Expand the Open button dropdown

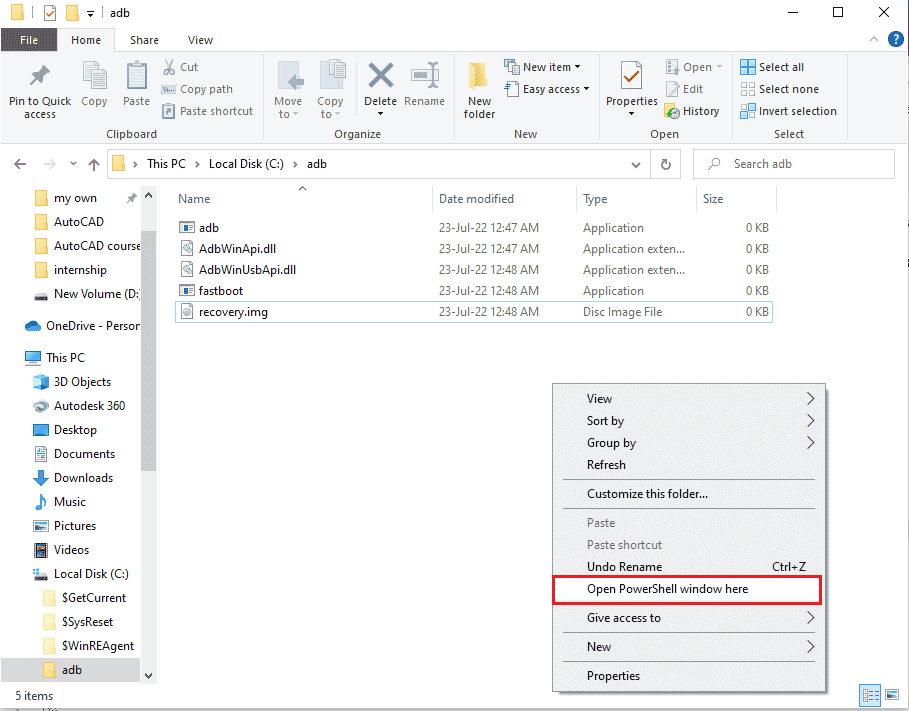[719, 67]
